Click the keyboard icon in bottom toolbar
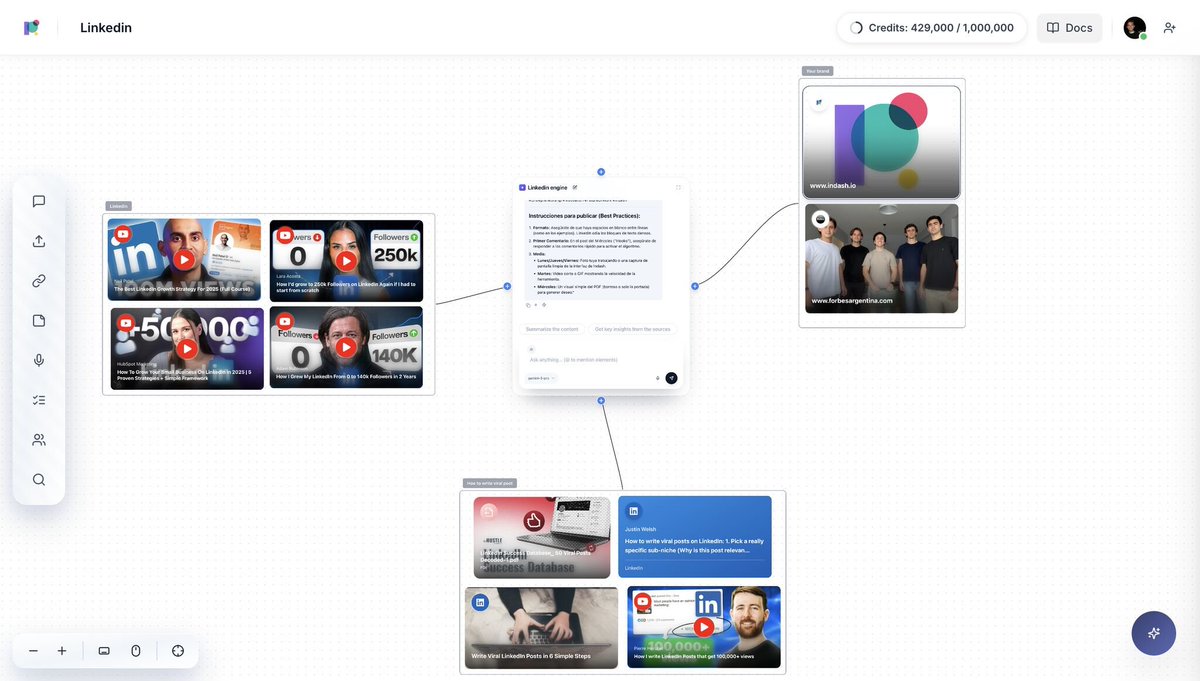The width and height of the screenshot is (1200, 681). (104, 651)
